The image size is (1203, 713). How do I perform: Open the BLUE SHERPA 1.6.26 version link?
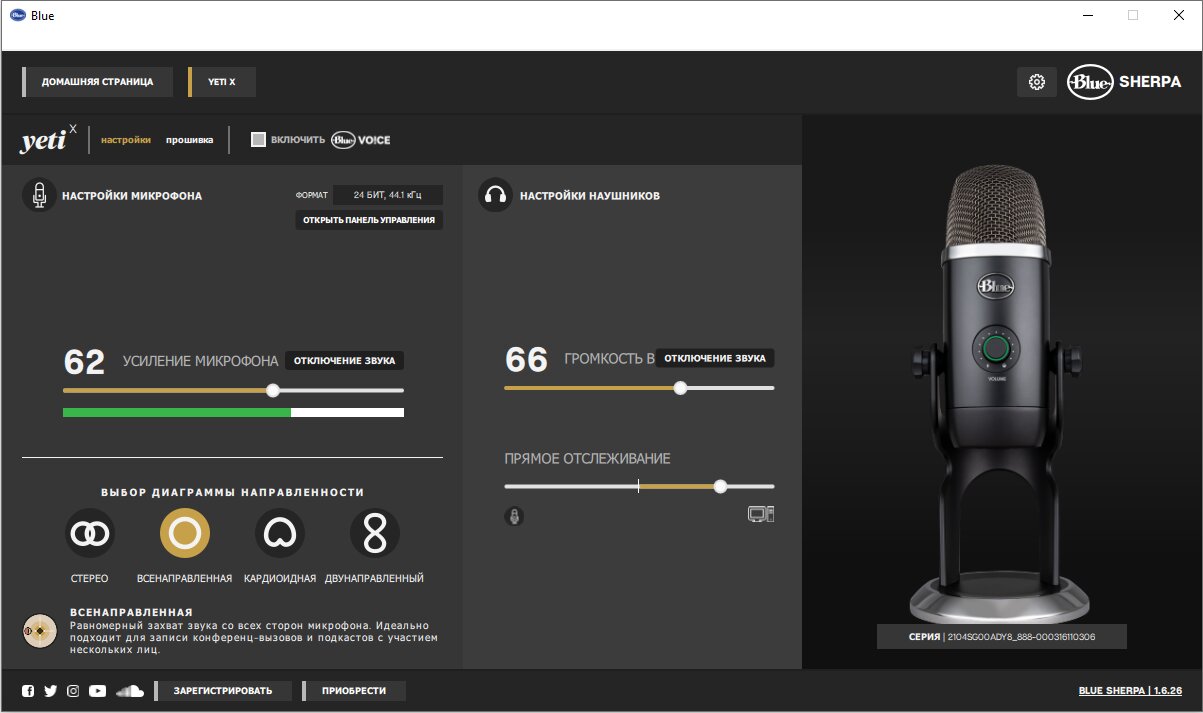(1130, 691)
